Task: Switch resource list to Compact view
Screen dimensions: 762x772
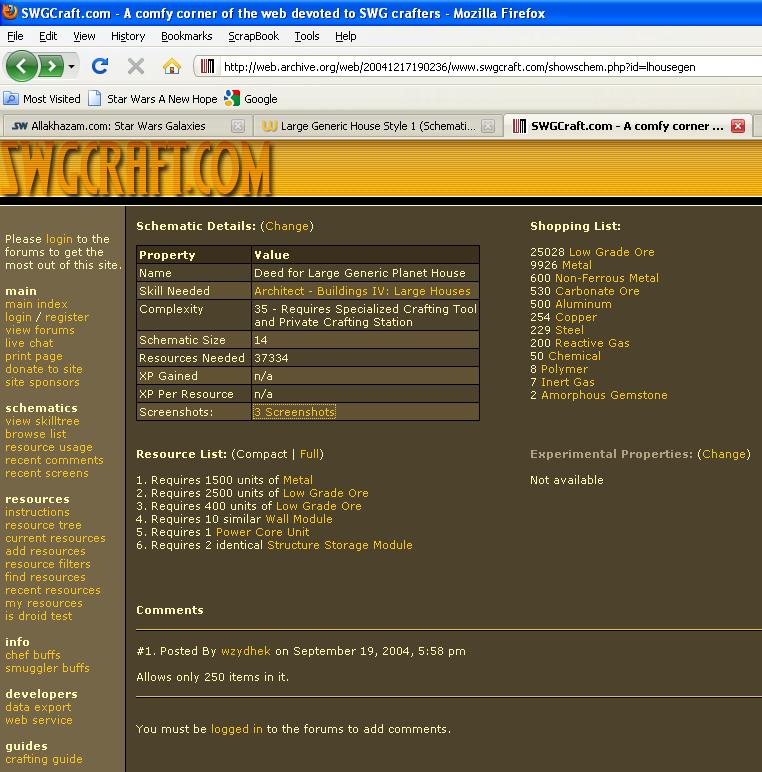Action: (x=261, y=454)
